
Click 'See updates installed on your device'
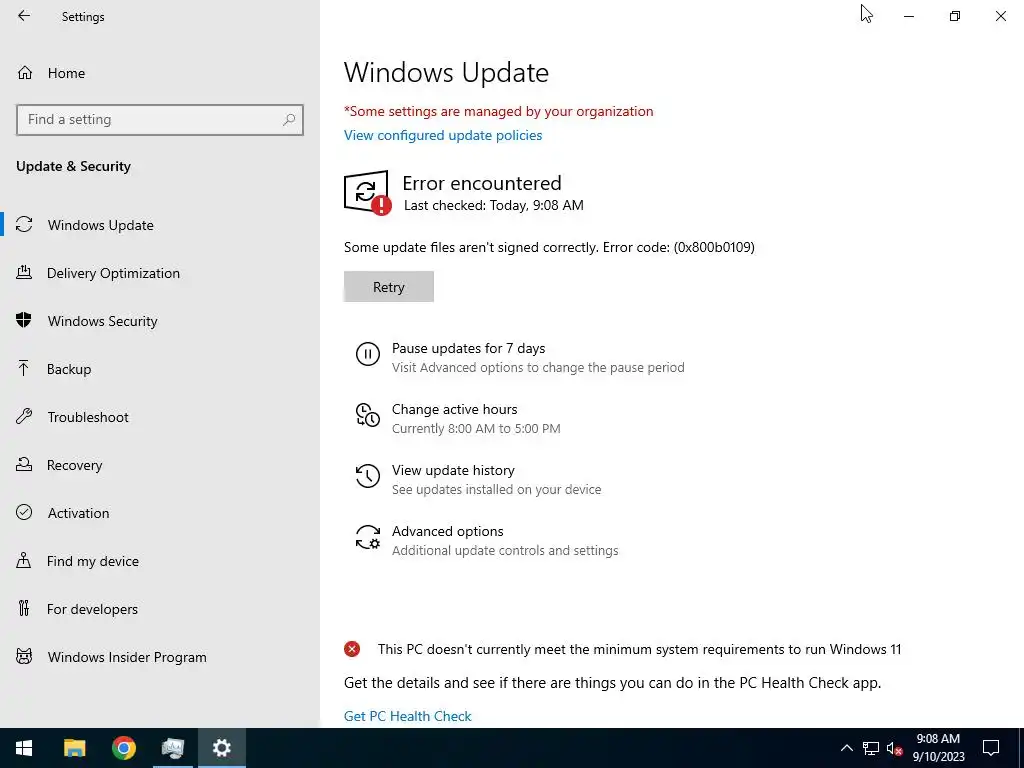496,489
